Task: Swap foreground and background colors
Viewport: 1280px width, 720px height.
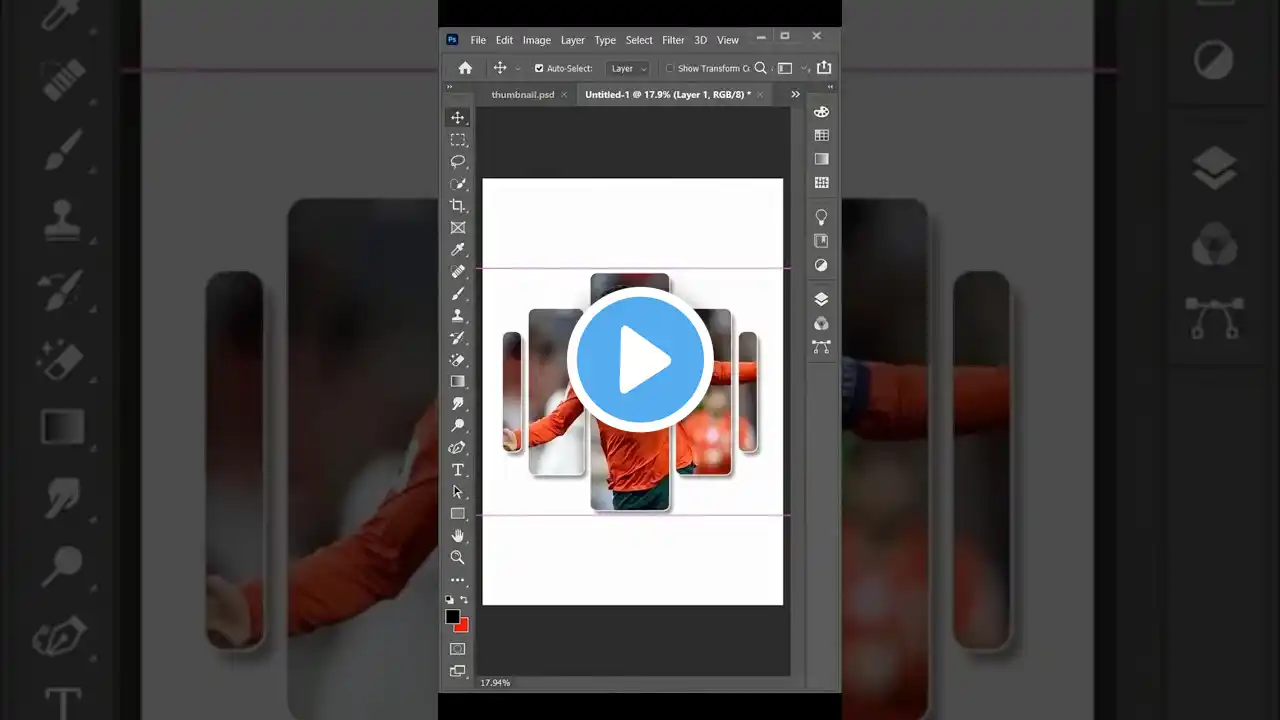Action: point(464,600)
